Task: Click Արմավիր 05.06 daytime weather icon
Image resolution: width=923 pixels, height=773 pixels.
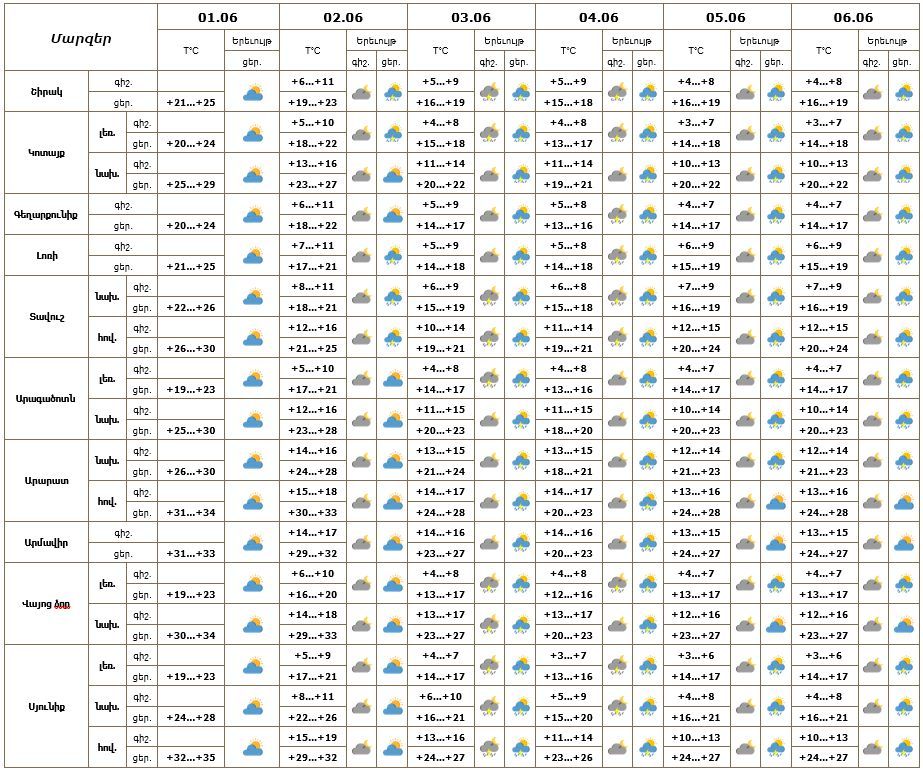Action: pyautogui.click(x=776, y=543)
